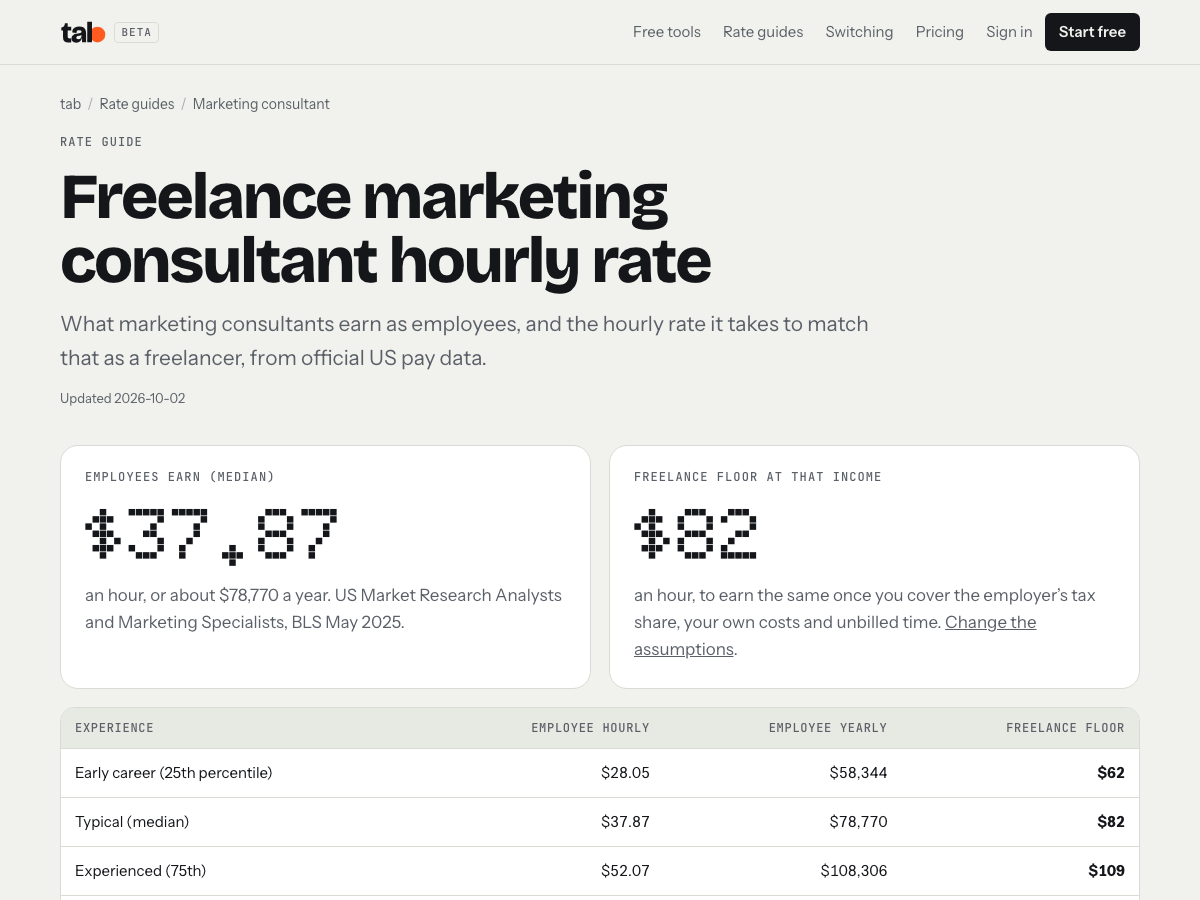Image resolution: width=1200 pixels, height=900 pixels.
Task: Click the Freelance marketing consultant hourly rate heading
Action: pyautogui.click(x=386, y=228)
